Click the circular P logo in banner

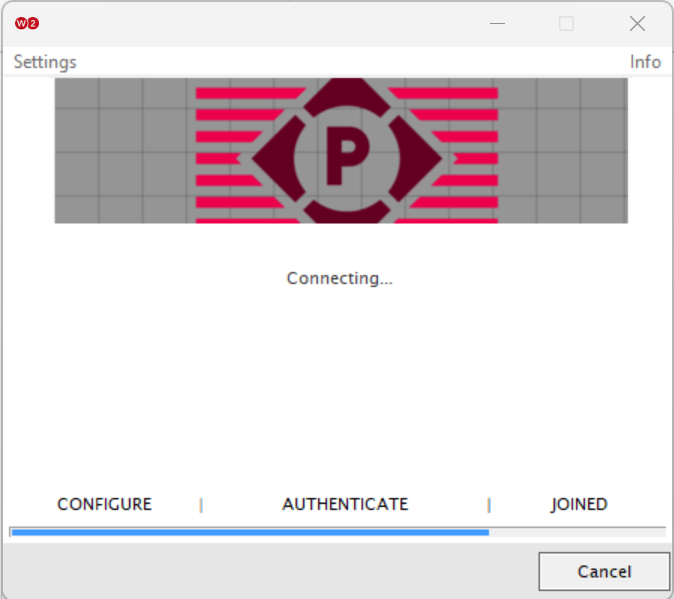point(346,153)
